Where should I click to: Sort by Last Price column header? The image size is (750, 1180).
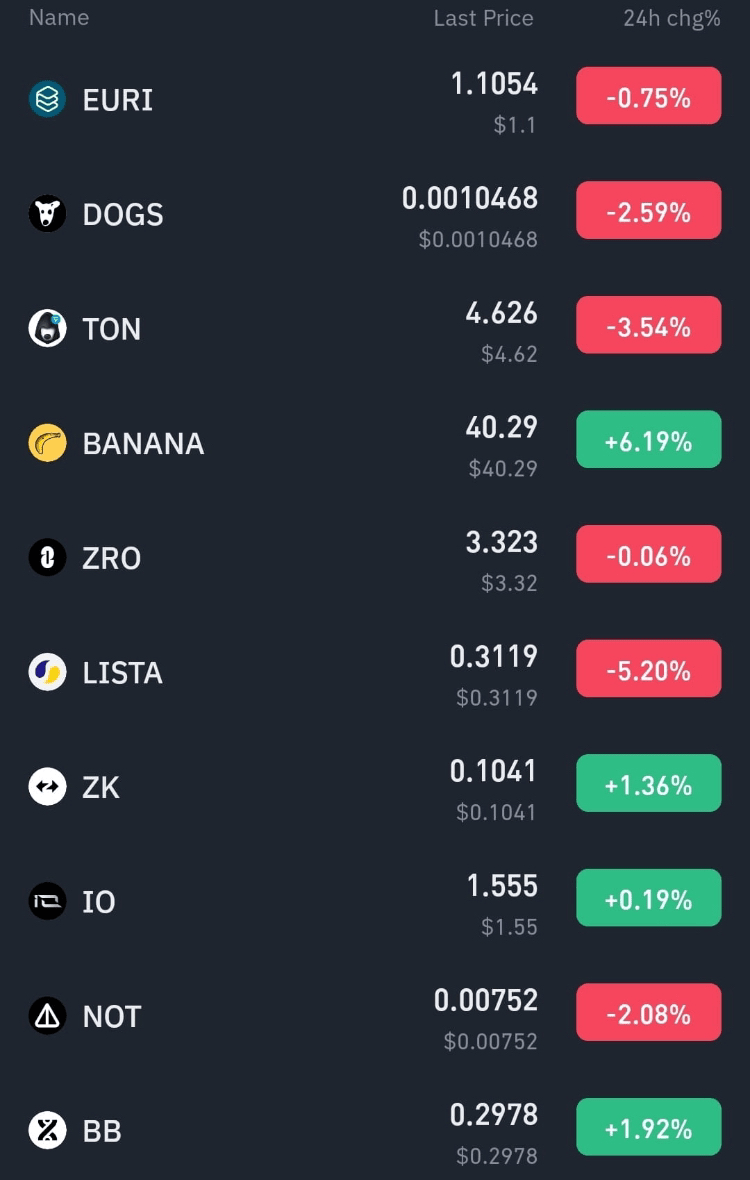(x=483, y=18)
